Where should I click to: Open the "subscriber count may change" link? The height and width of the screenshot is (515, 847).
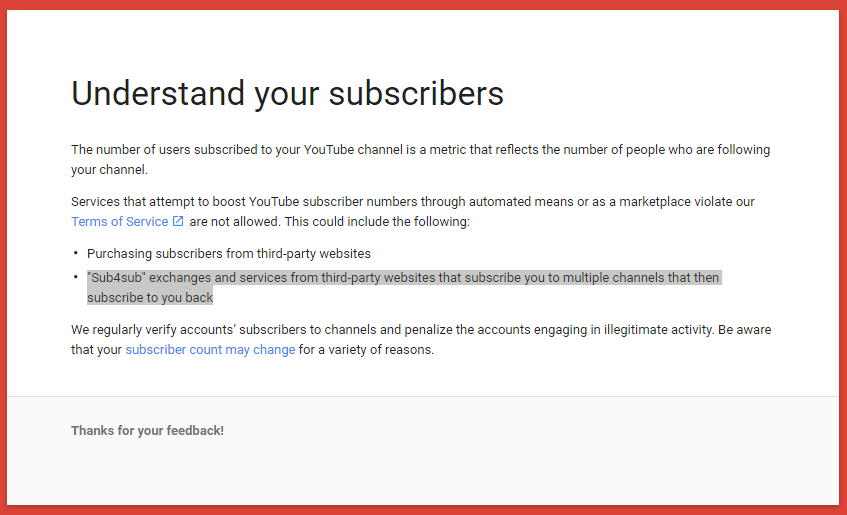tap(210, 350)
